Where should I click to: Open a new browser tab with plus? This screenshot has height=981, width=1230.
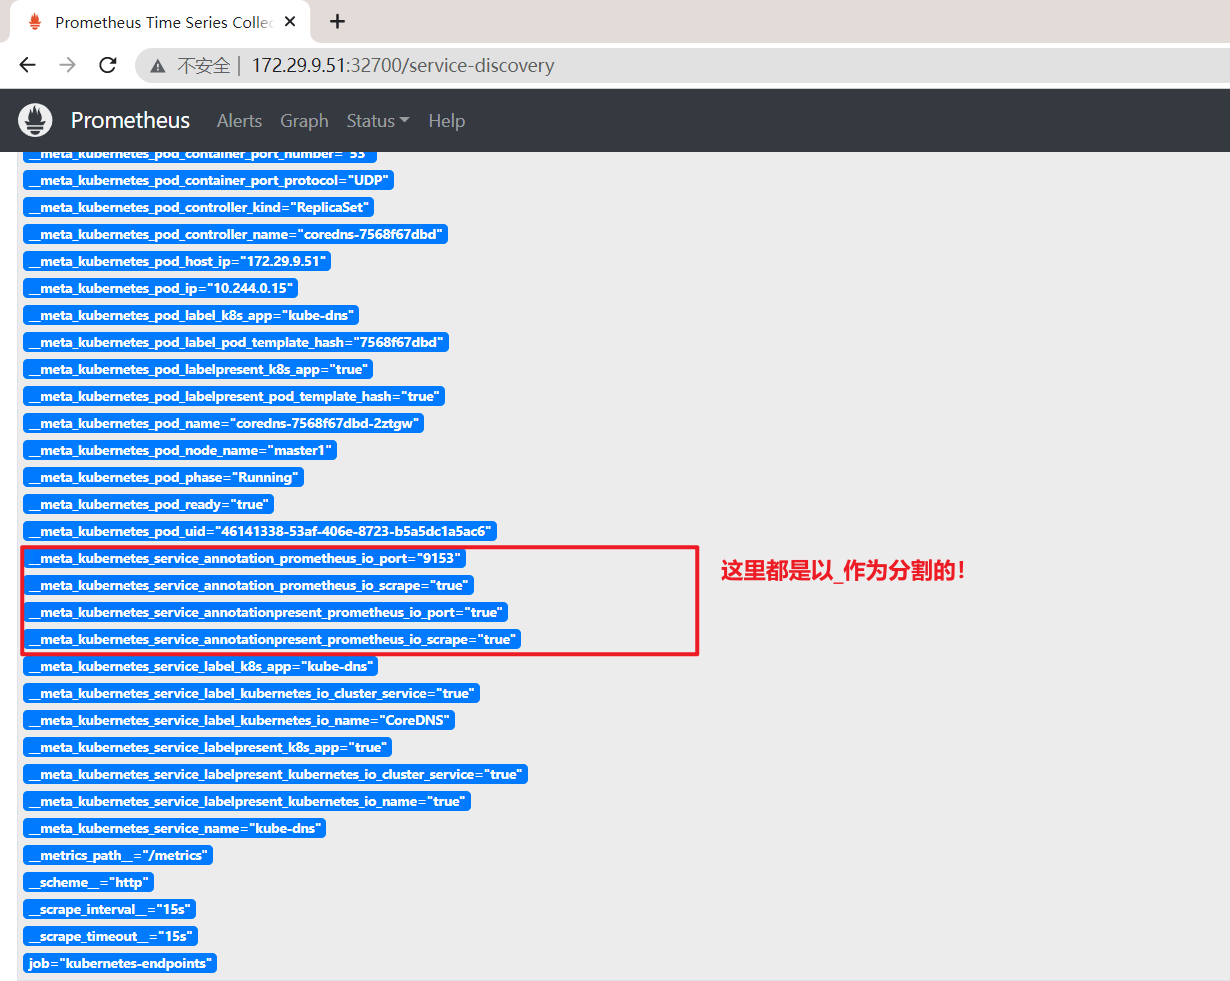[337, 21]
